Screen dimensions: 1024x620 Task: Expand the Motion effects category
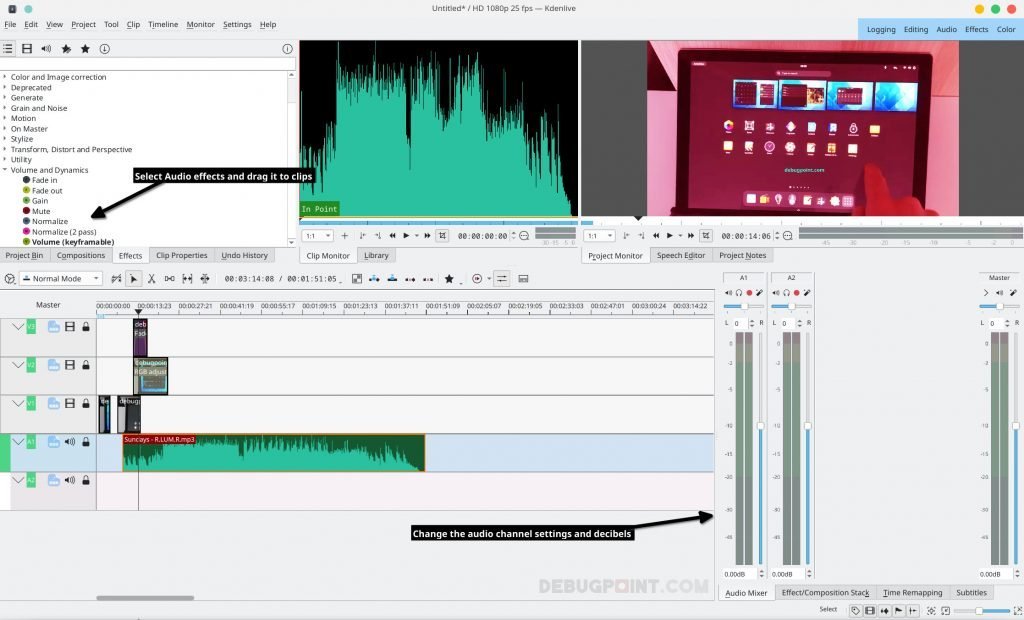[x=5, y=118]
